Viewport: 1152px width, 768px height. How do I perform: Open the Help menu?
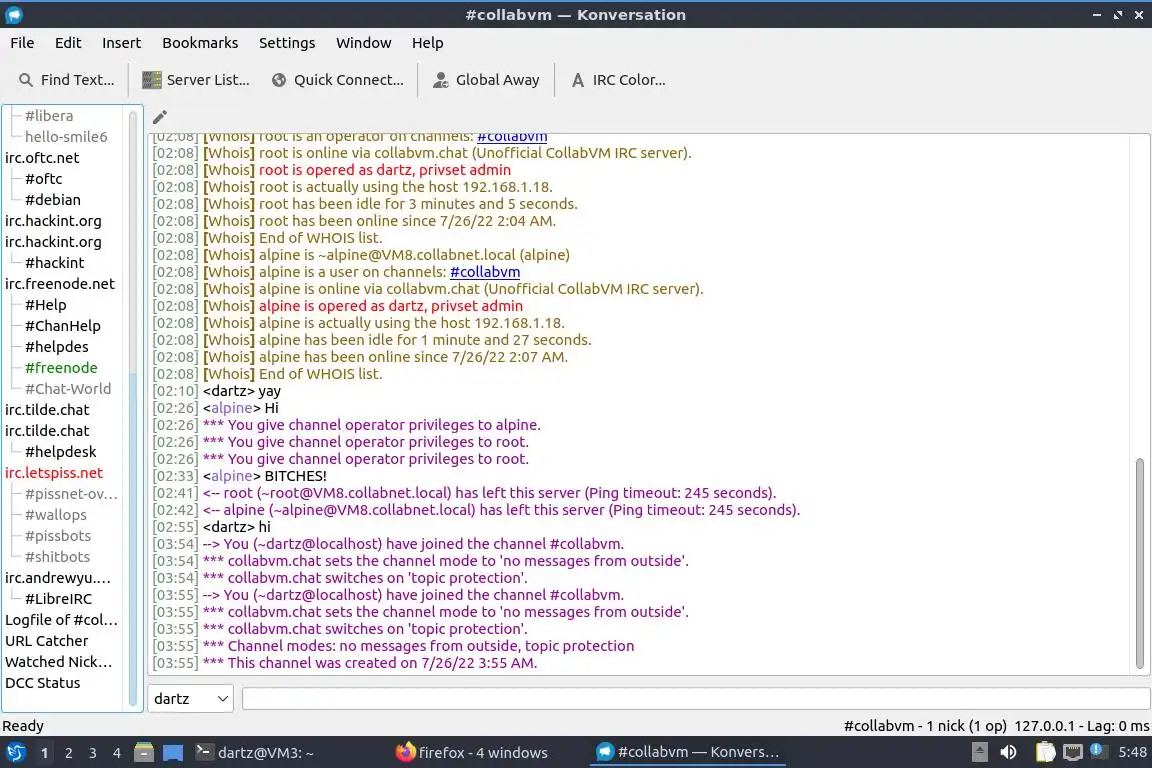[428, 43]
